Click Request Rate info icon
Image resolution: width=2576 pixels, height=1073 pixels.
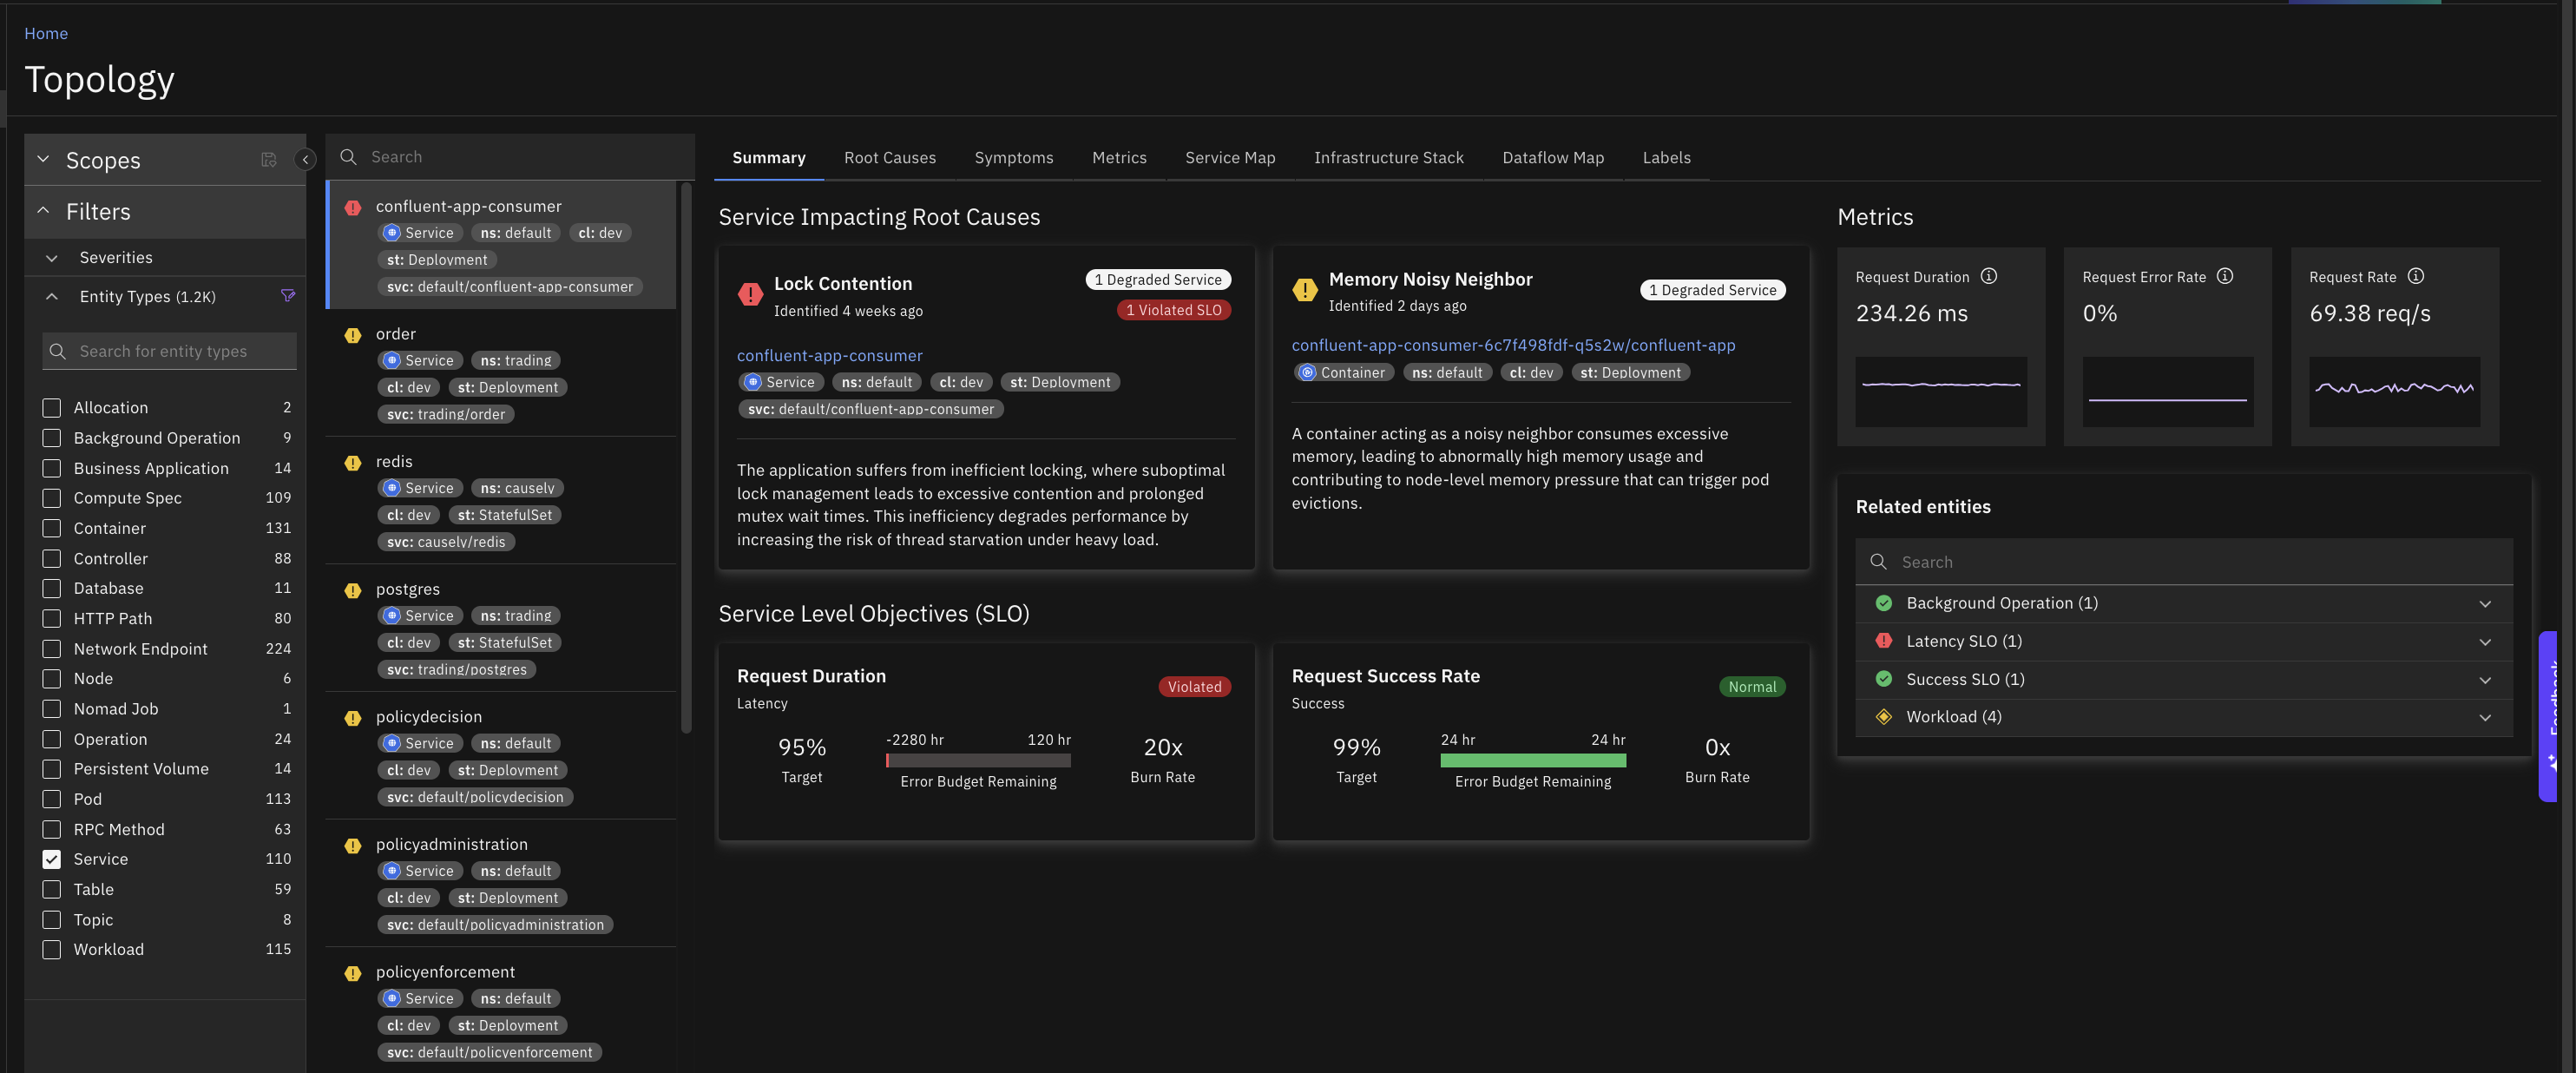(2416, 276)
